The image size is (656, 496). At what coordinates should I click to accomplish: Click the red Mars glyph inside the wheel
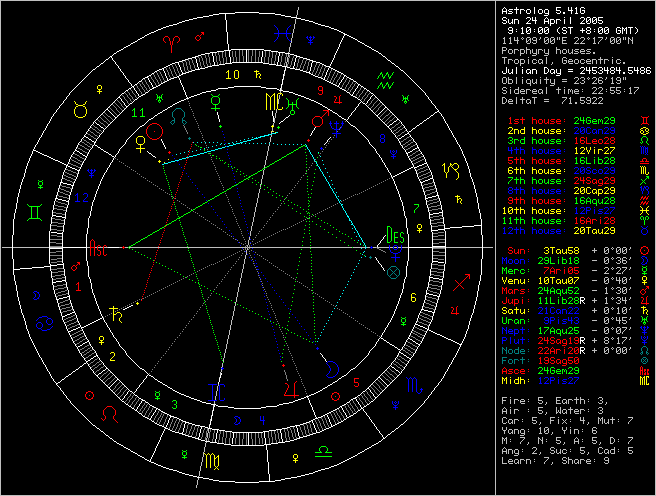pos(318,121)
